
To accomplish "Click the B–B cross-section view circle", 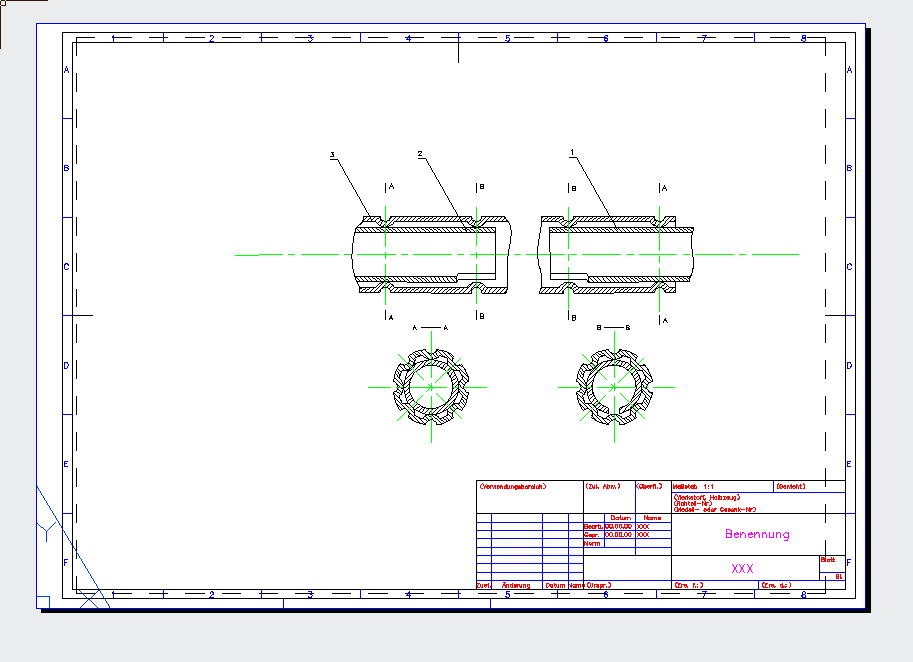I will (612, 386).
